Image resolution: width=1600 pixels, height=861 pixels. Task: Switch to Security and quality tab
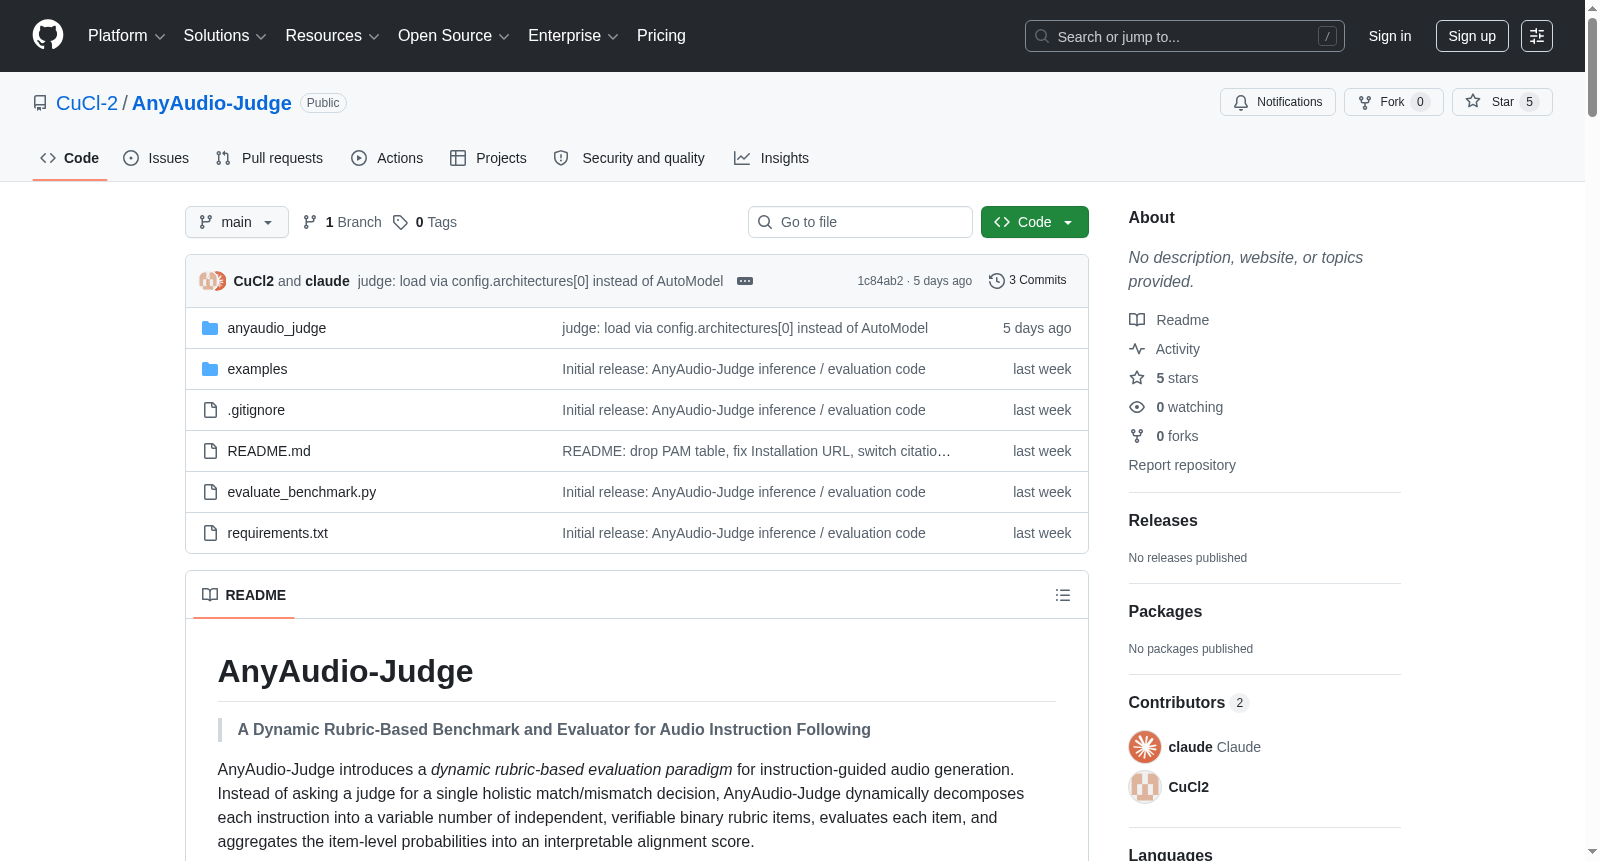pyautogui.click(x=629, y=158)
